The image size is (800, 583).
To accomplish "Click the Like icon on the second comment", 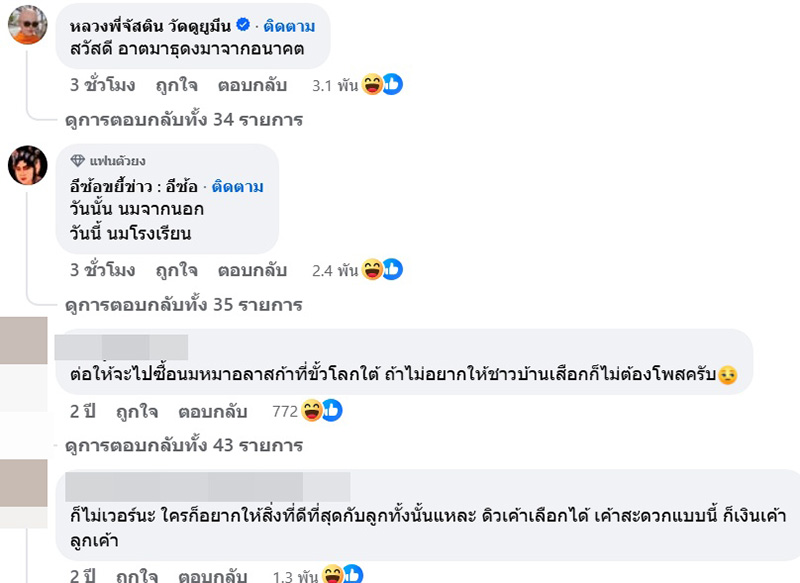I will coord(393,267).
